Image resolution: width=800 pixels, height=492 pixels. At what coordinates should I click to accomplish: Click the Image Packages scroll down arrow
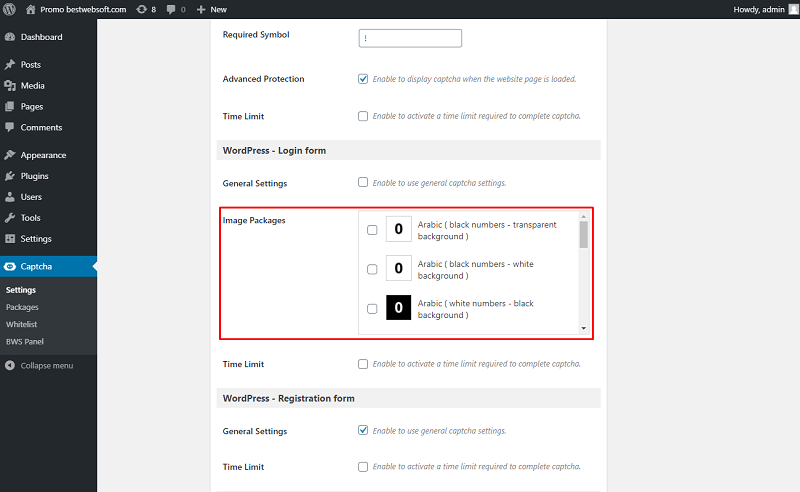[x=584, y=328]
